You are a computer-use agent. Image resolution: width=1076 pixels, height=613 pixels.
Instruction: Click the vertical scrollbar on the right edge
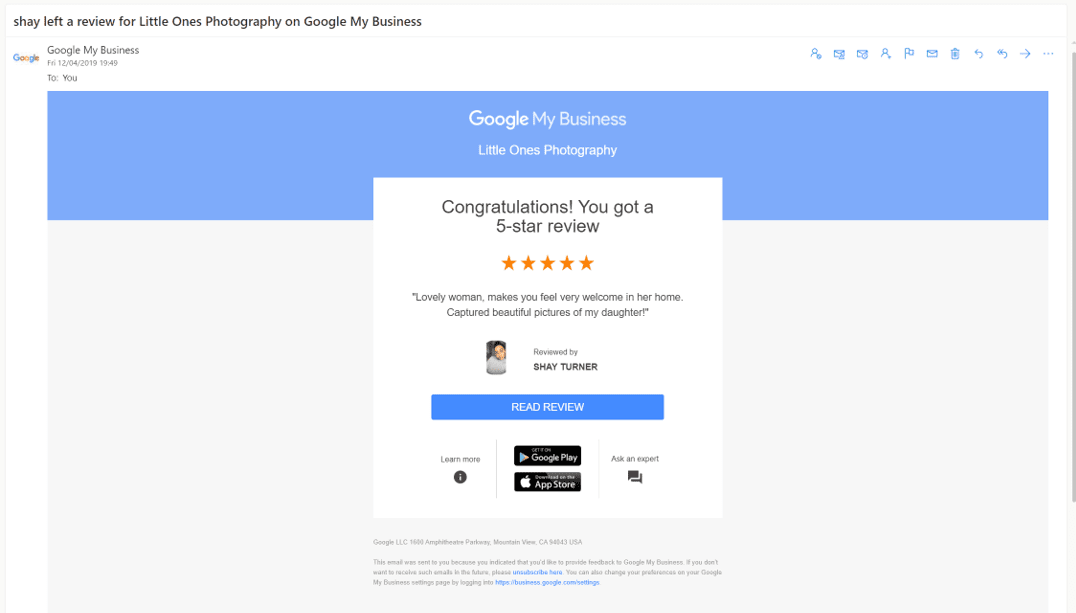pos(1070,300)
